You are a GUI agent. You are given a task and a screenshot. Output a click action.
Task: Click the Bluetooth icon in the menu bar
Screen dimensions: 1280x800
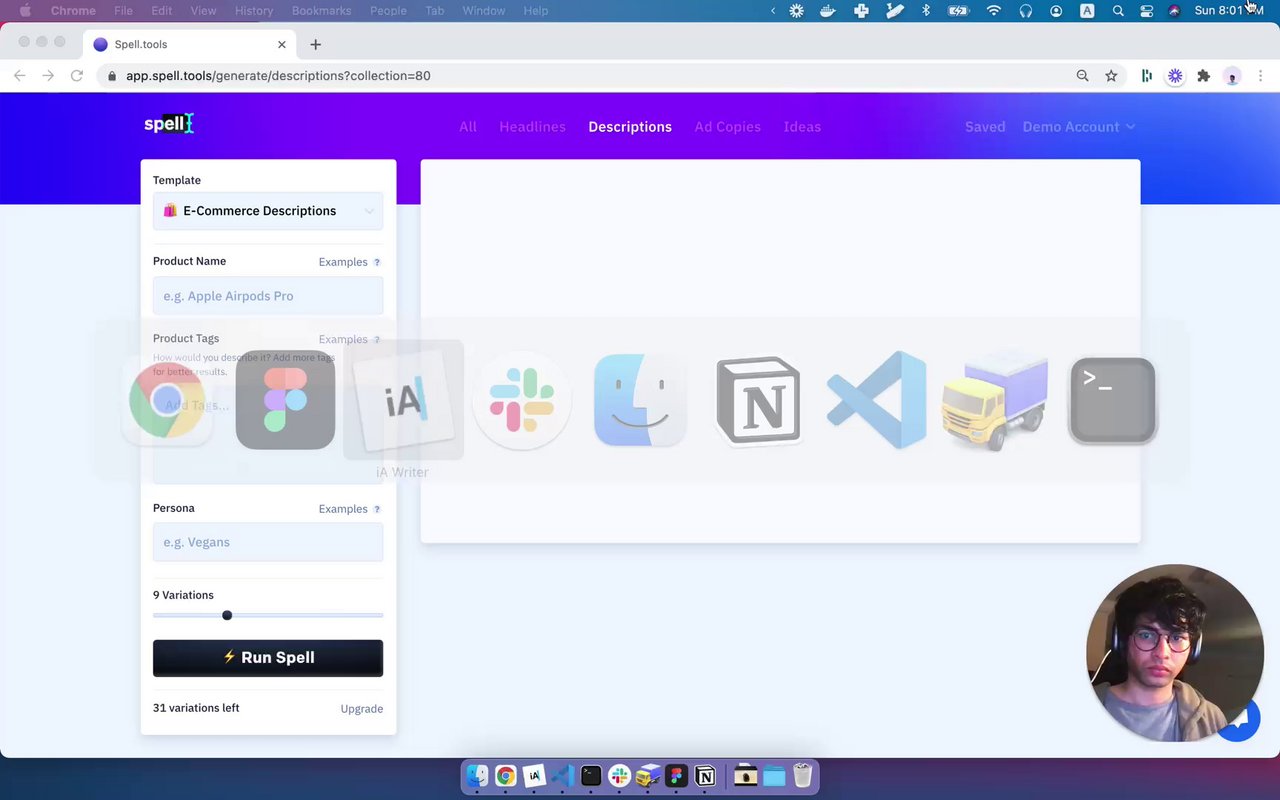[926, 11]
